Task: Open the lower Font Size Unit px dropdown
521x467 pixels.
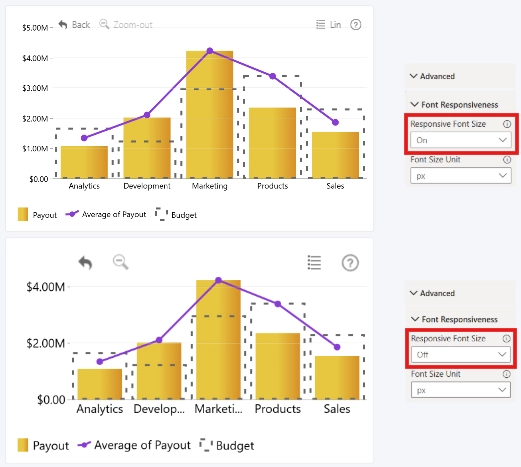Action: (461, 390)
